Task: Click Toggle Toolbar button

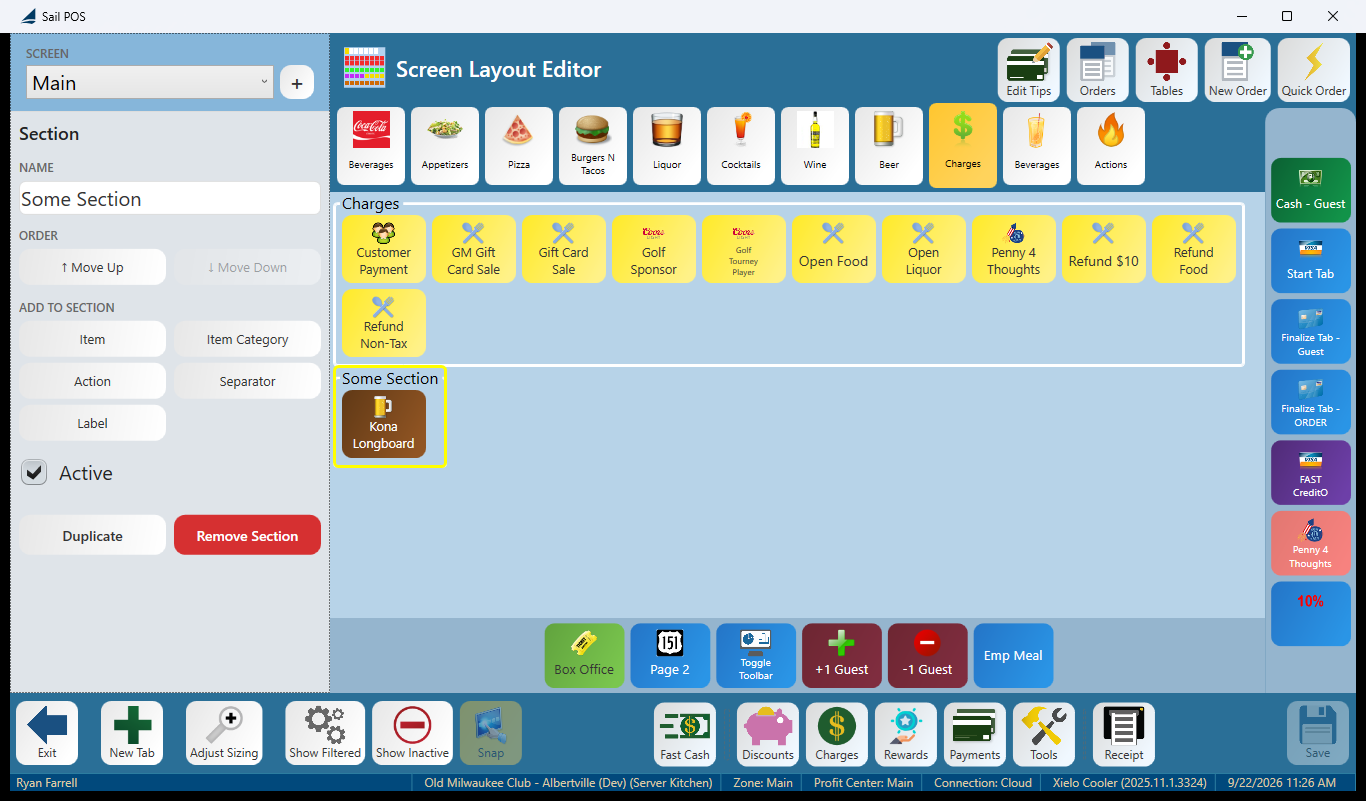Action: [756, 656]
